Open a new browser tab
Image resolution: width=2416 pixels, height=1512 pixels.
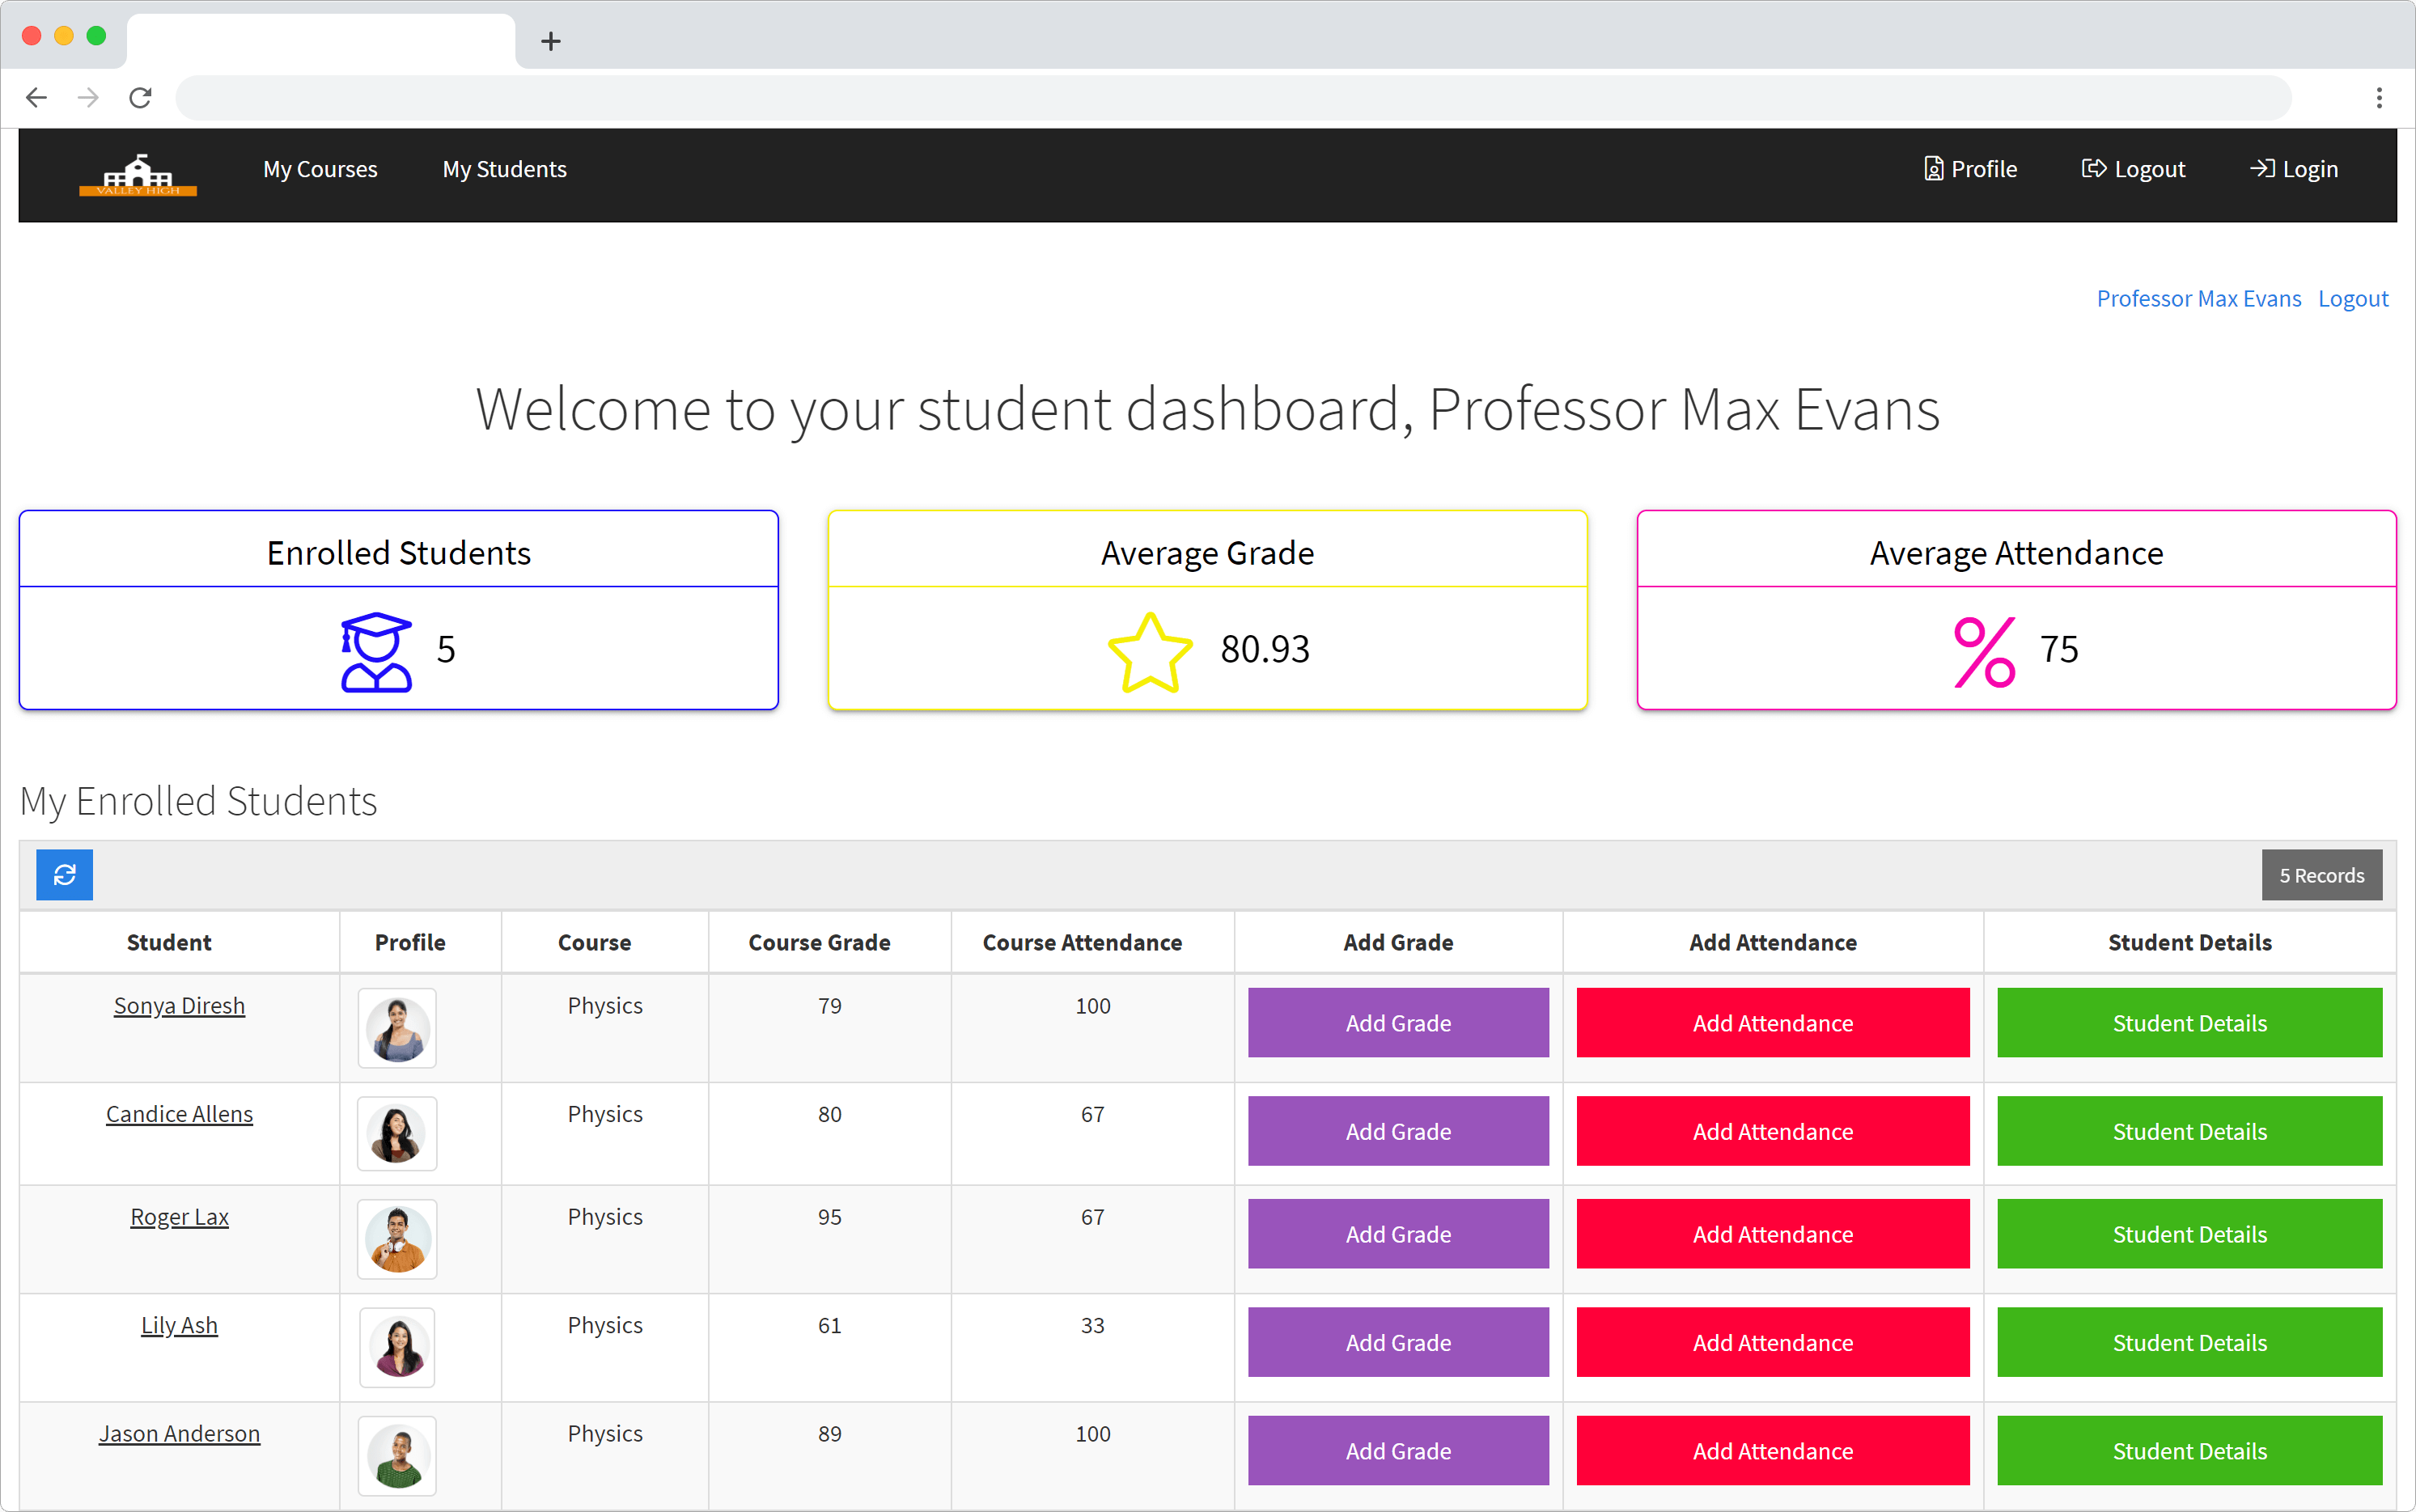click(x=550, y=41)
